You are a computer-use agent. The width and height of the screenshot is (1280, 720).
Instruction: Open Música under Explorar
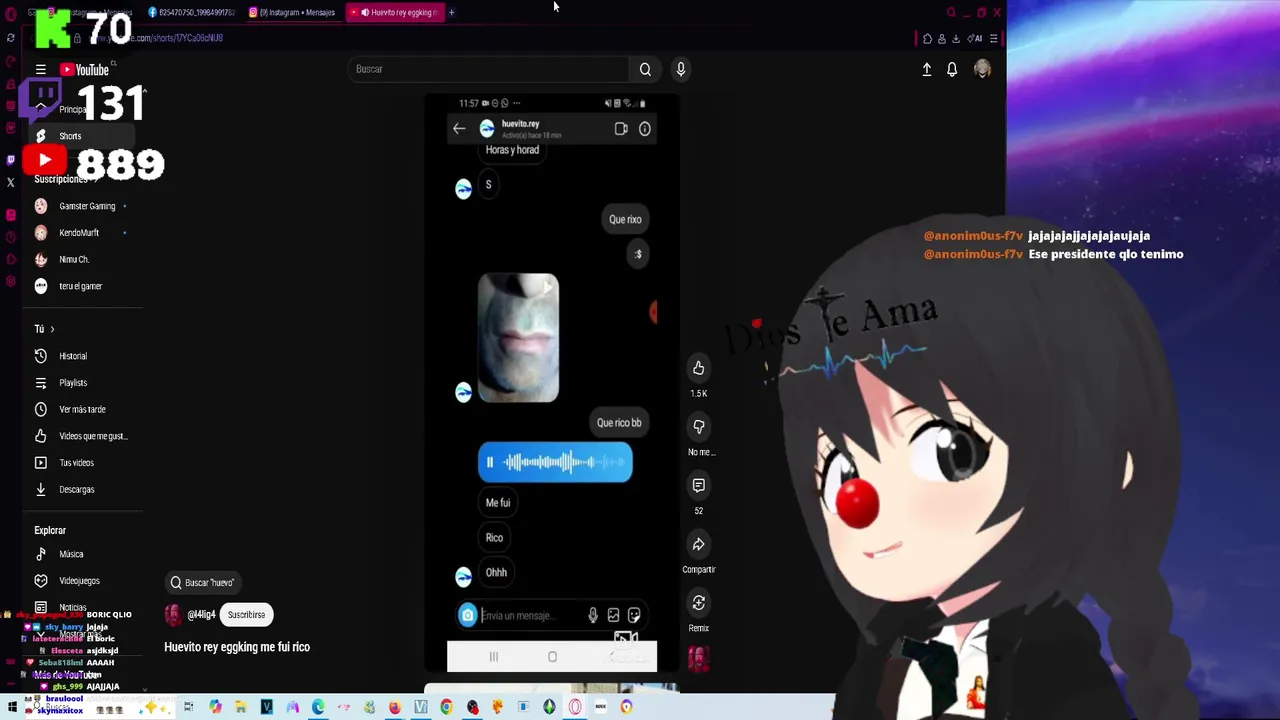71,554
